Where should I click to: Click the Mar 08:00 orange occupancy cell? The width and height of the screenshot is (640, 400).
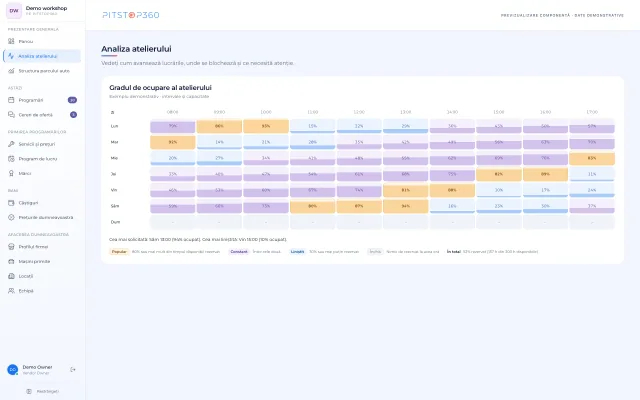(x=173, y=142)
